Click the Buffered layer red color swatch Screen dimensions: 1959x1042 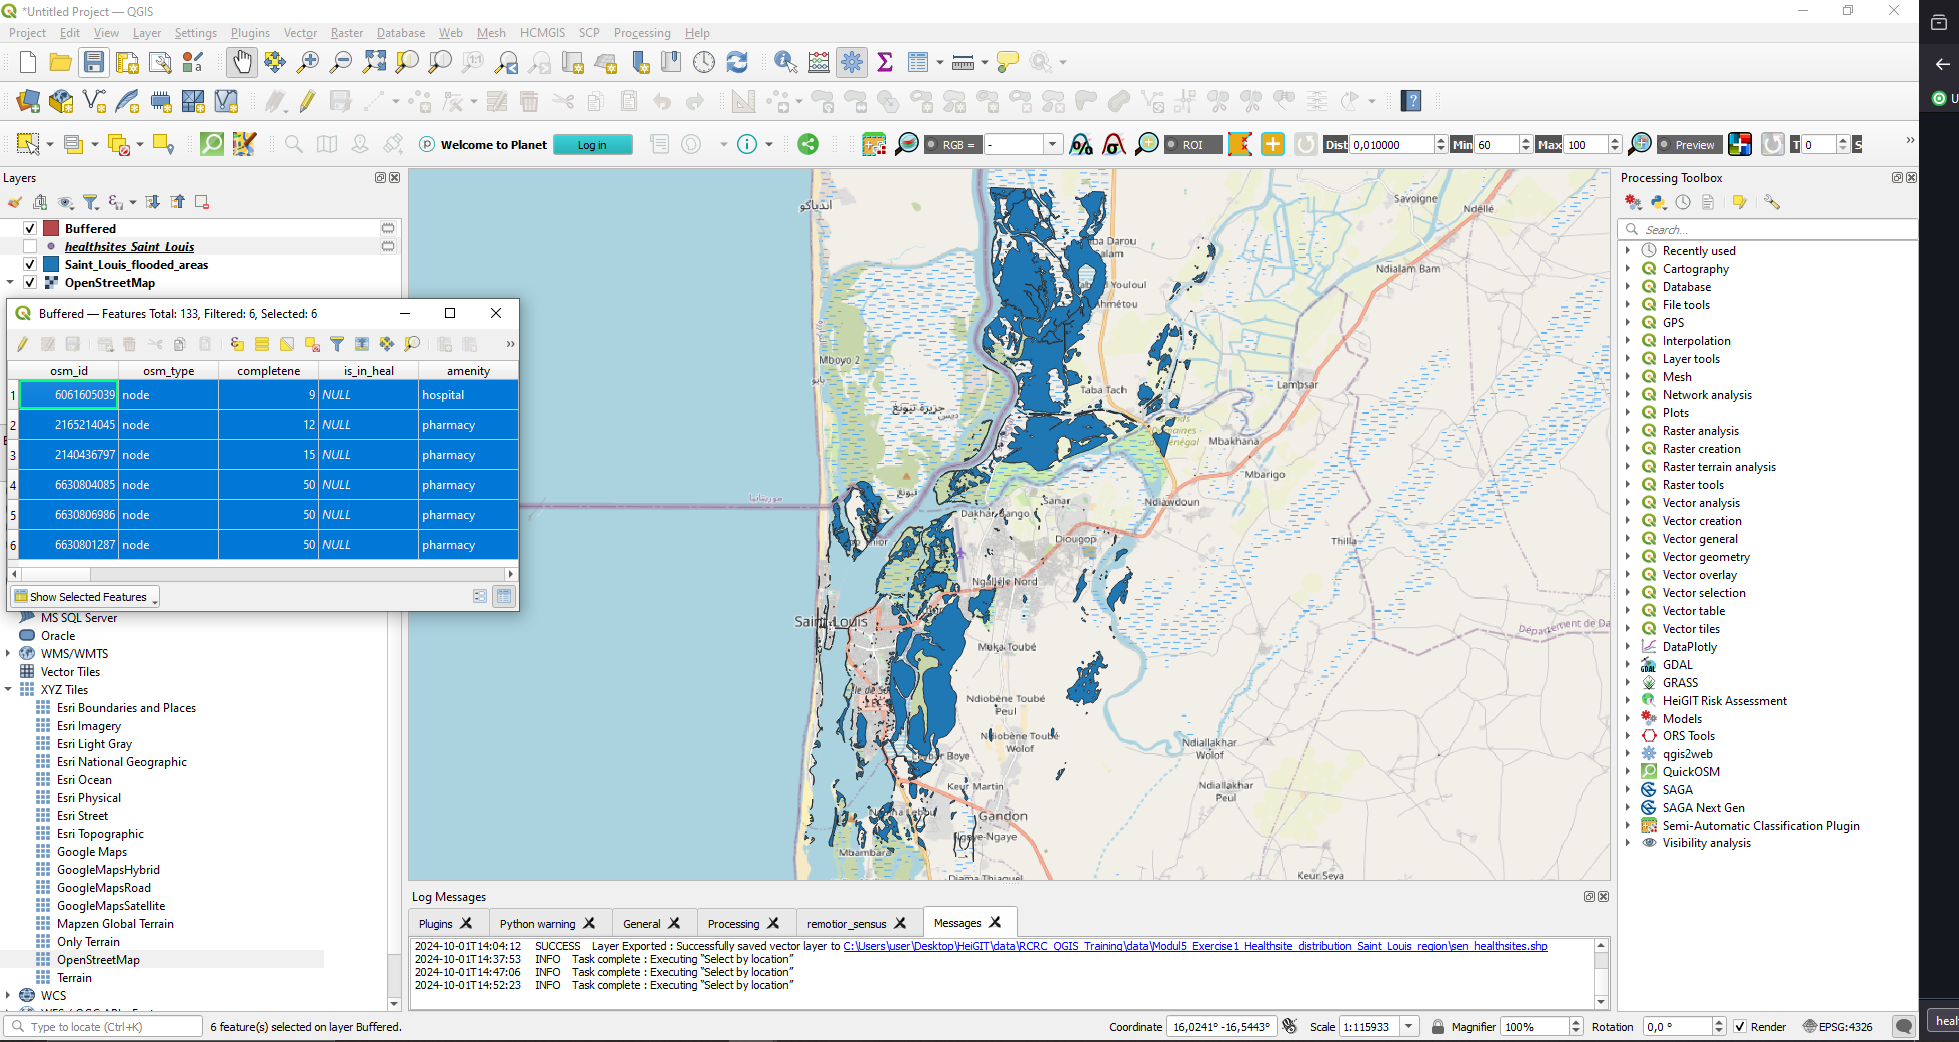pyautogui.click(x=51, y=229)
